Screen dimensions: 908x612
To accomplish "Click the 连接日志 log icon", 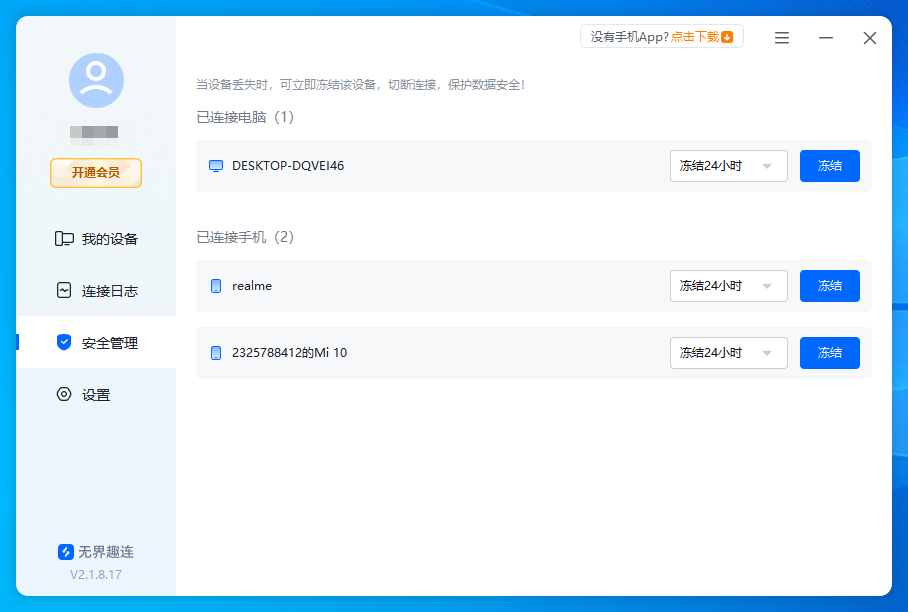I will [64, 291].
